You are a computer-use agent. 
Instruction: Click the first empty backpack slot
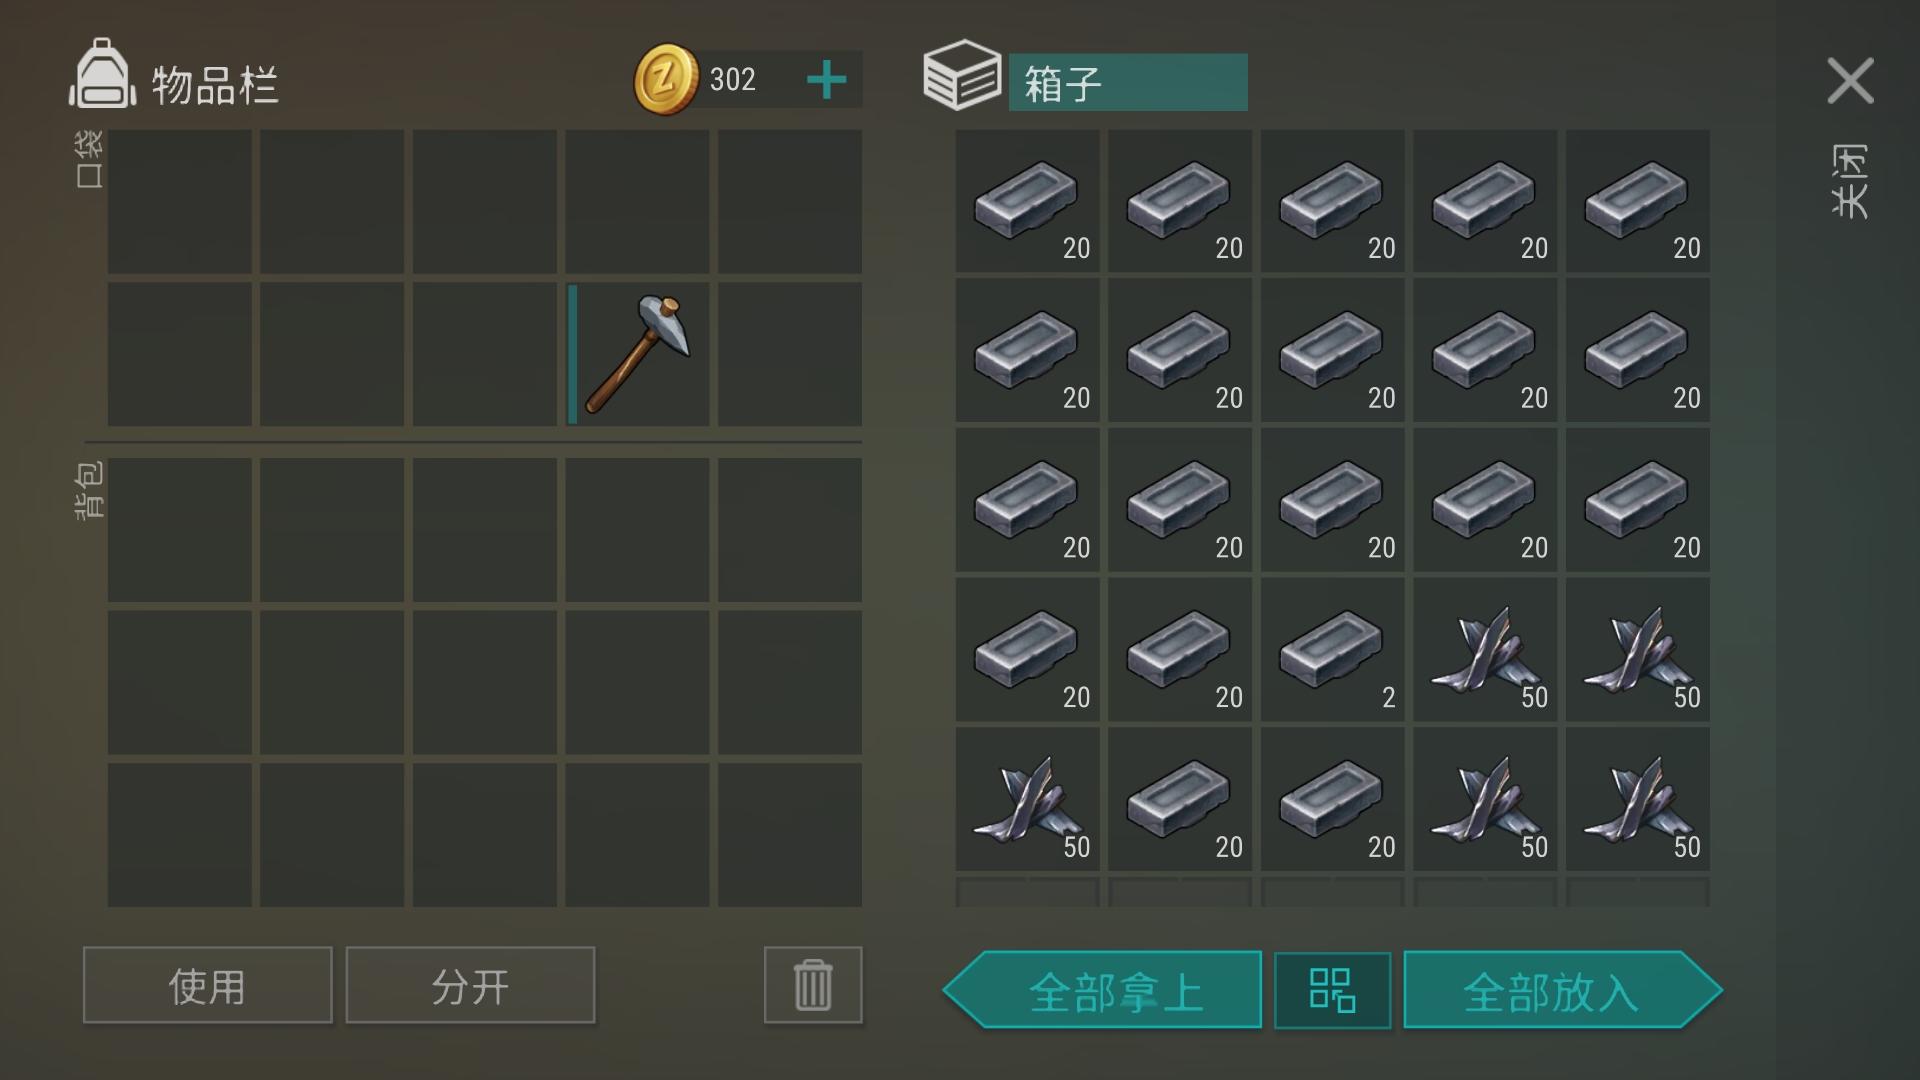tap(180, 530)
